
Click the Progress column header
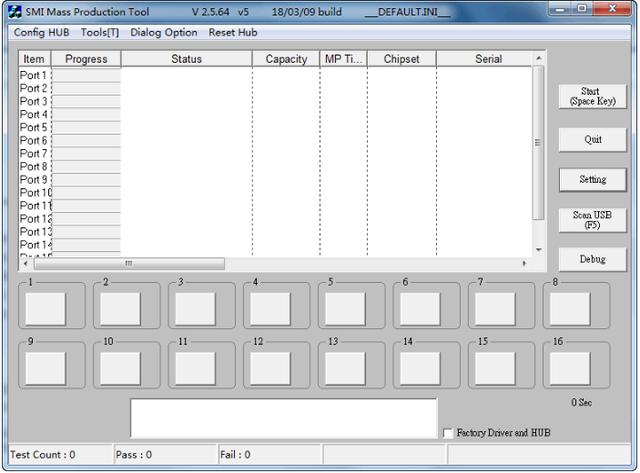(86, 59)
